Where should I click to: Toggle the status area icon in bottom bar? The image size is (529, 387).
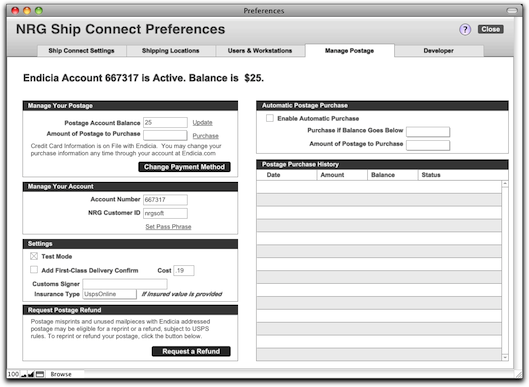(40, 374)
